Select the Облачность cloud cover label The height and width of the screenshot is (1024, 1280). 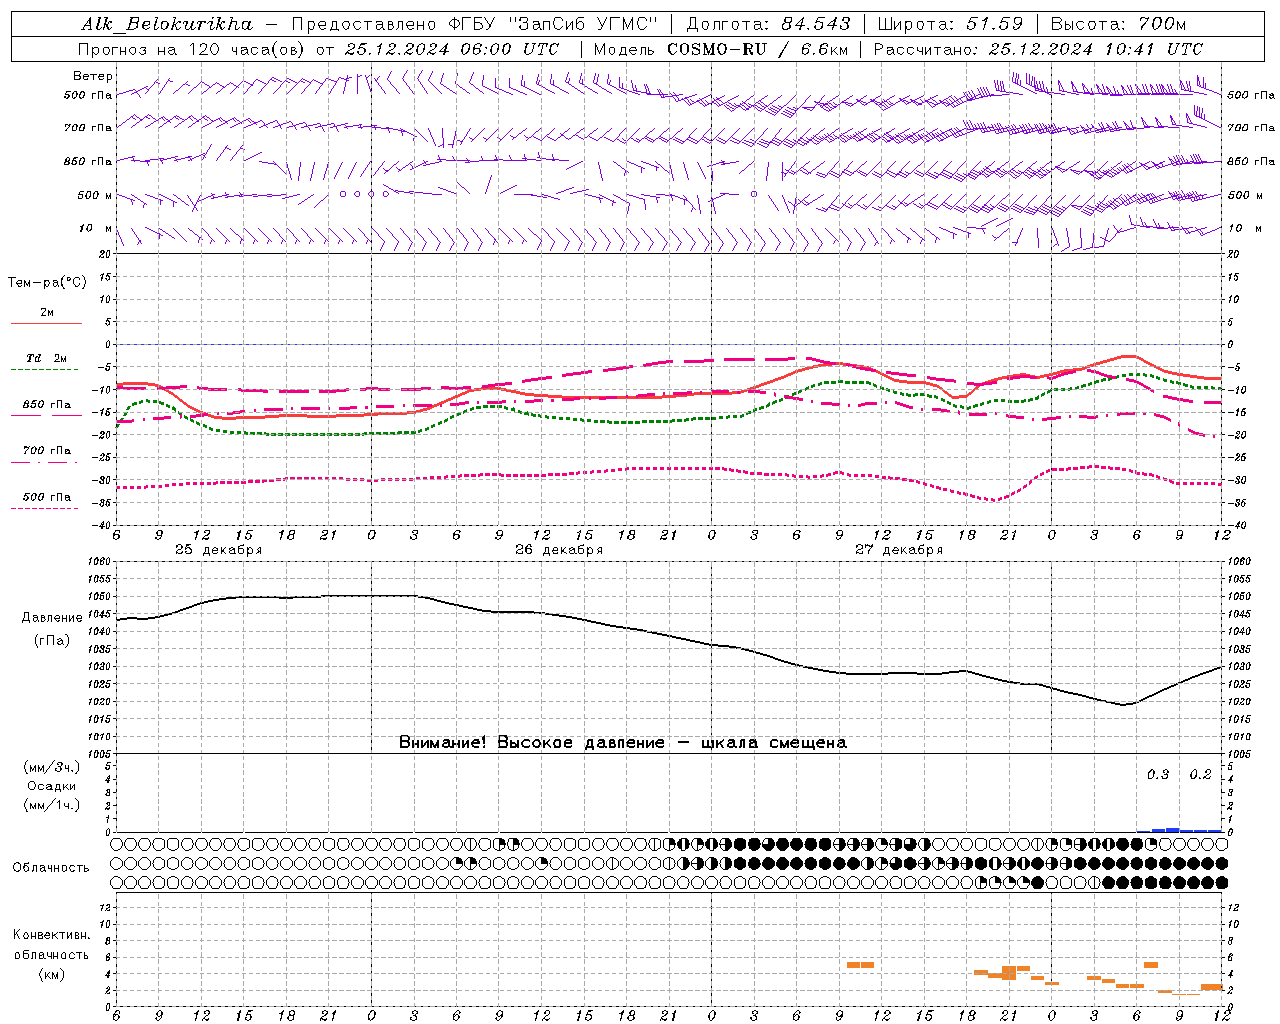[x=51, y=868]
